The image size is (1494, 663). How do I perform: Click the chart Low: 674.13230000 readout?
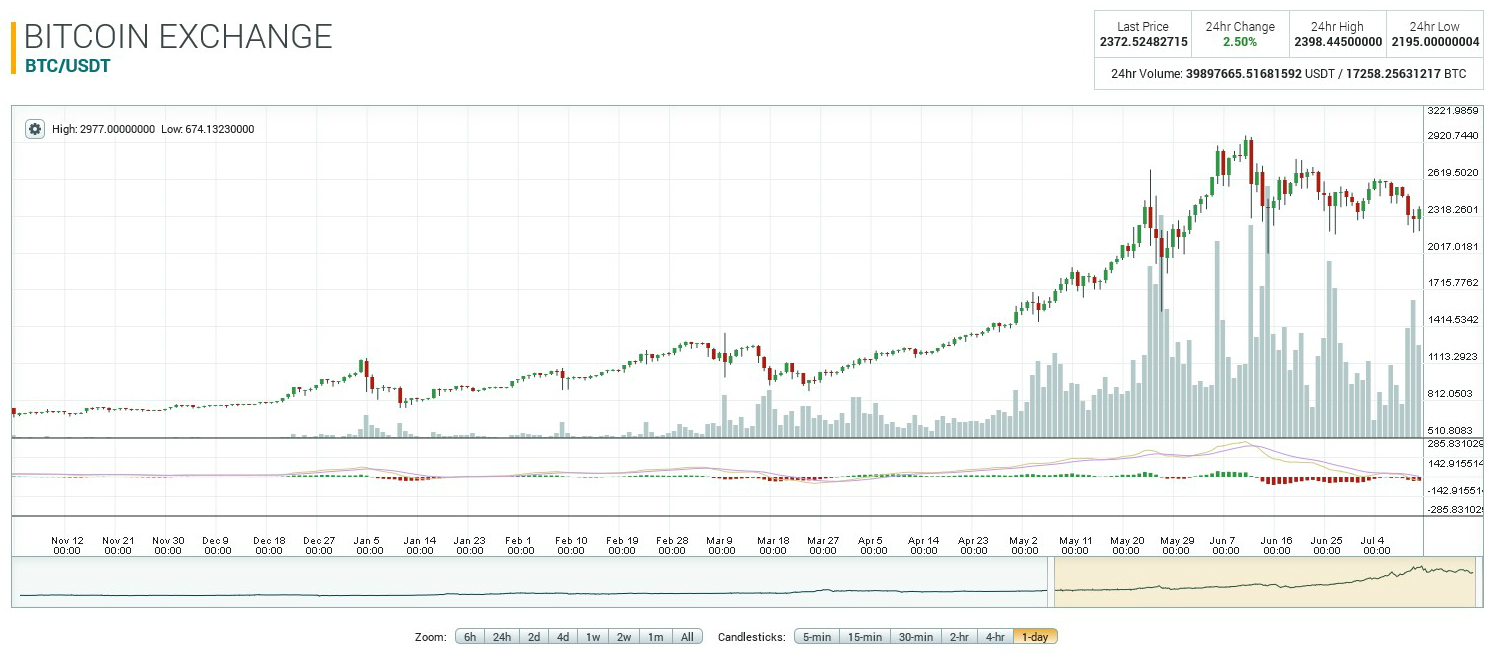(x=207, y=129)
